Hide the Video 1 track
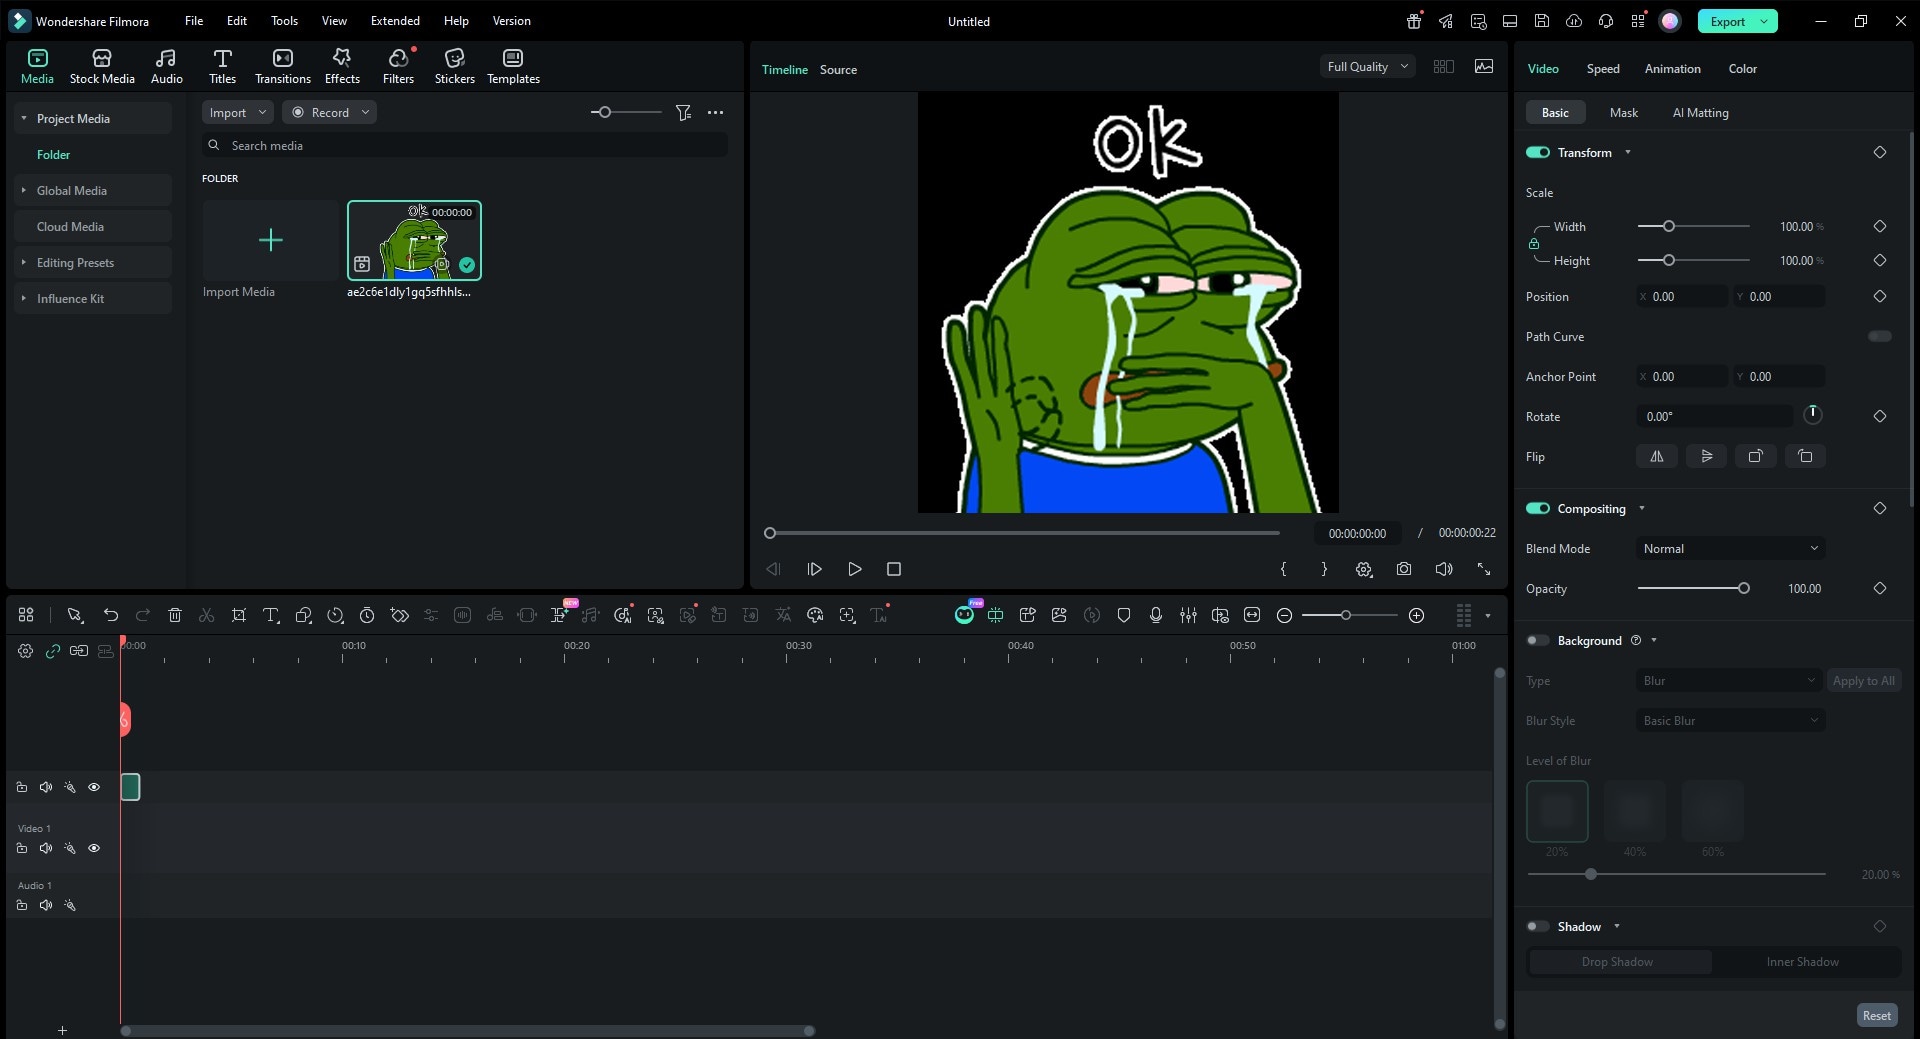Screen dimensions: 1920x1039 coord(94,847)
